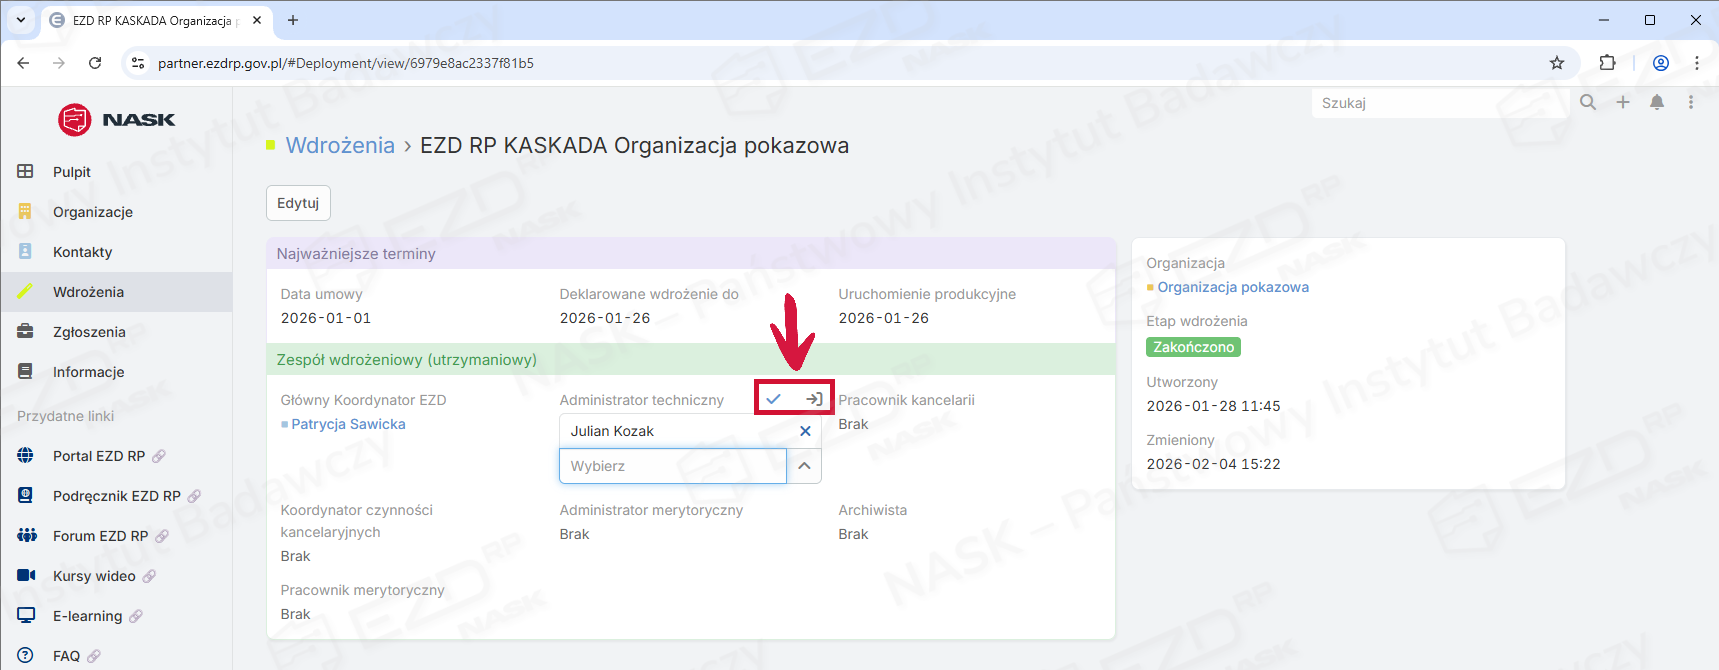Click the search magnifier icon
This screenshot has height=670, width=1719.
[1588, 102]
